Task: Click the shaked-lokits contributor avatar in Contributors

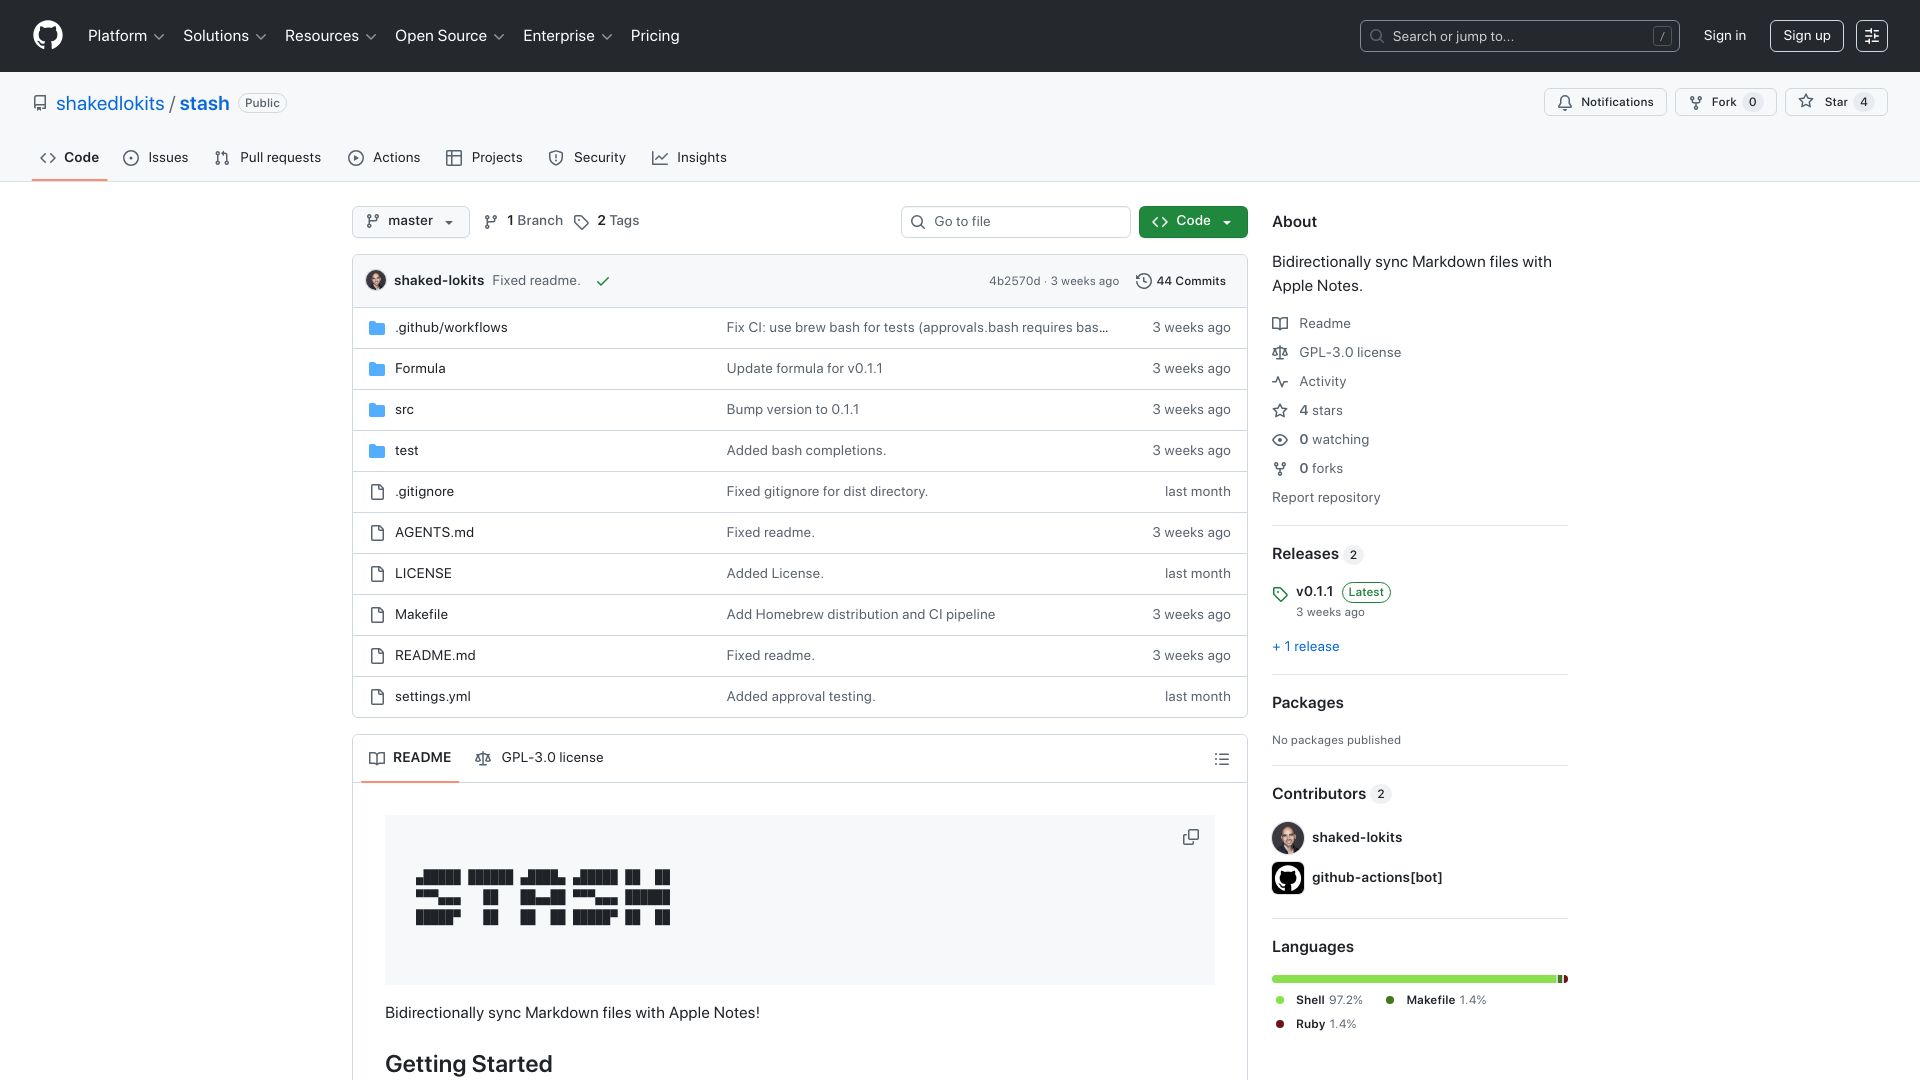Action: [1288, 838]
